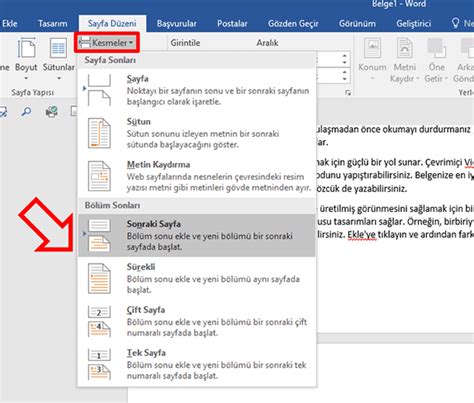Screen dimensions: 474x403
Task: Select the Metin Kaydırma break option
Action: pyautogui.click(x=197, y=176)
